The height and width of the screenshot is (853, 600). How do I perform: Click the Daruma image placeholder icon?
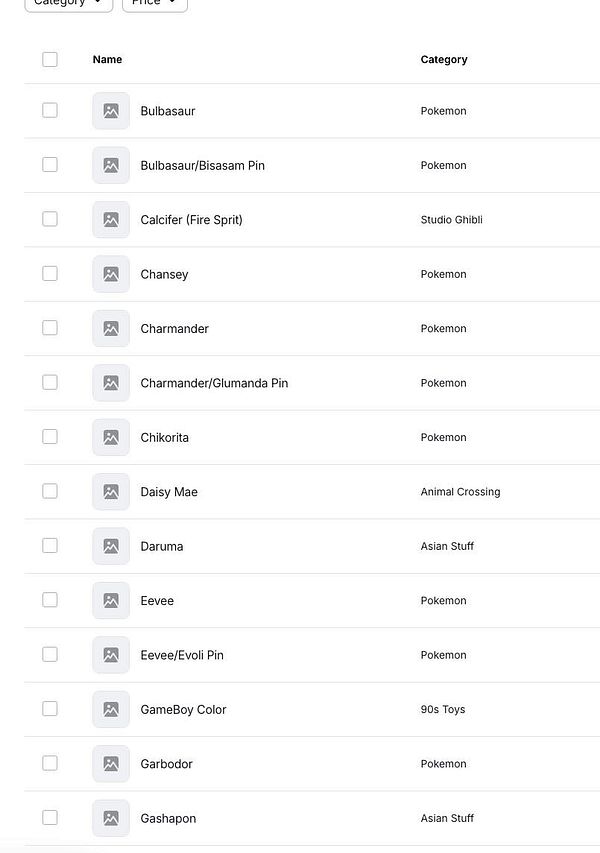(110, 546)
